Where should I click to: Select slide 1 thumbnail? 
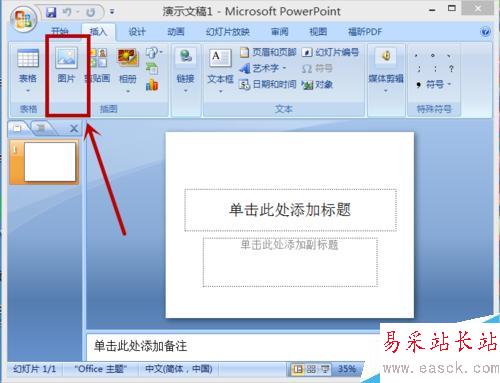45,162
